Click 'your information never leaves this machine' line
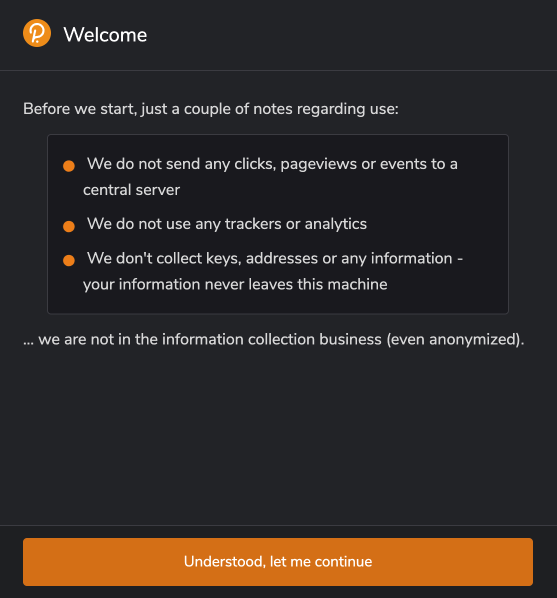The height and width of the screenshot is (598, 557). pyautogui.click(x=235, y=285)
